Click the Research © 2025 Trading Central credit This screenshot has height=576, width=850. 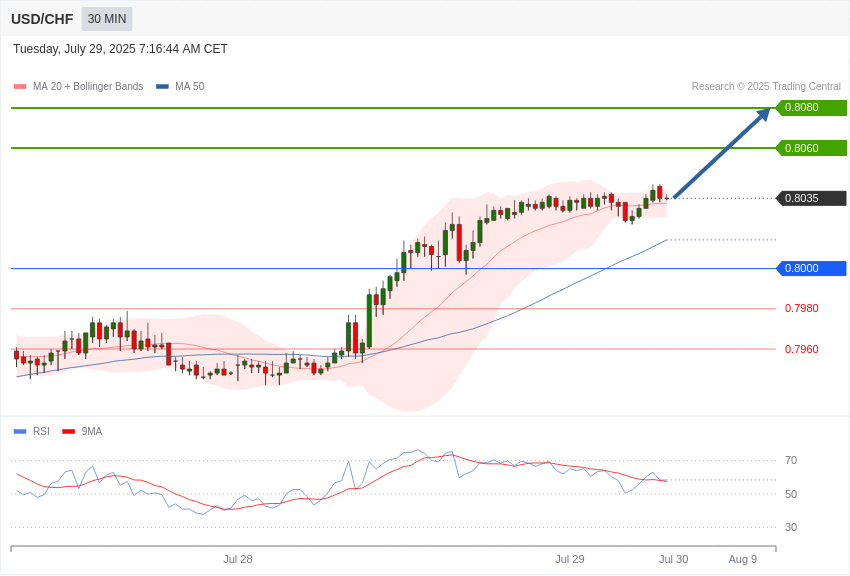pos(766,86)
